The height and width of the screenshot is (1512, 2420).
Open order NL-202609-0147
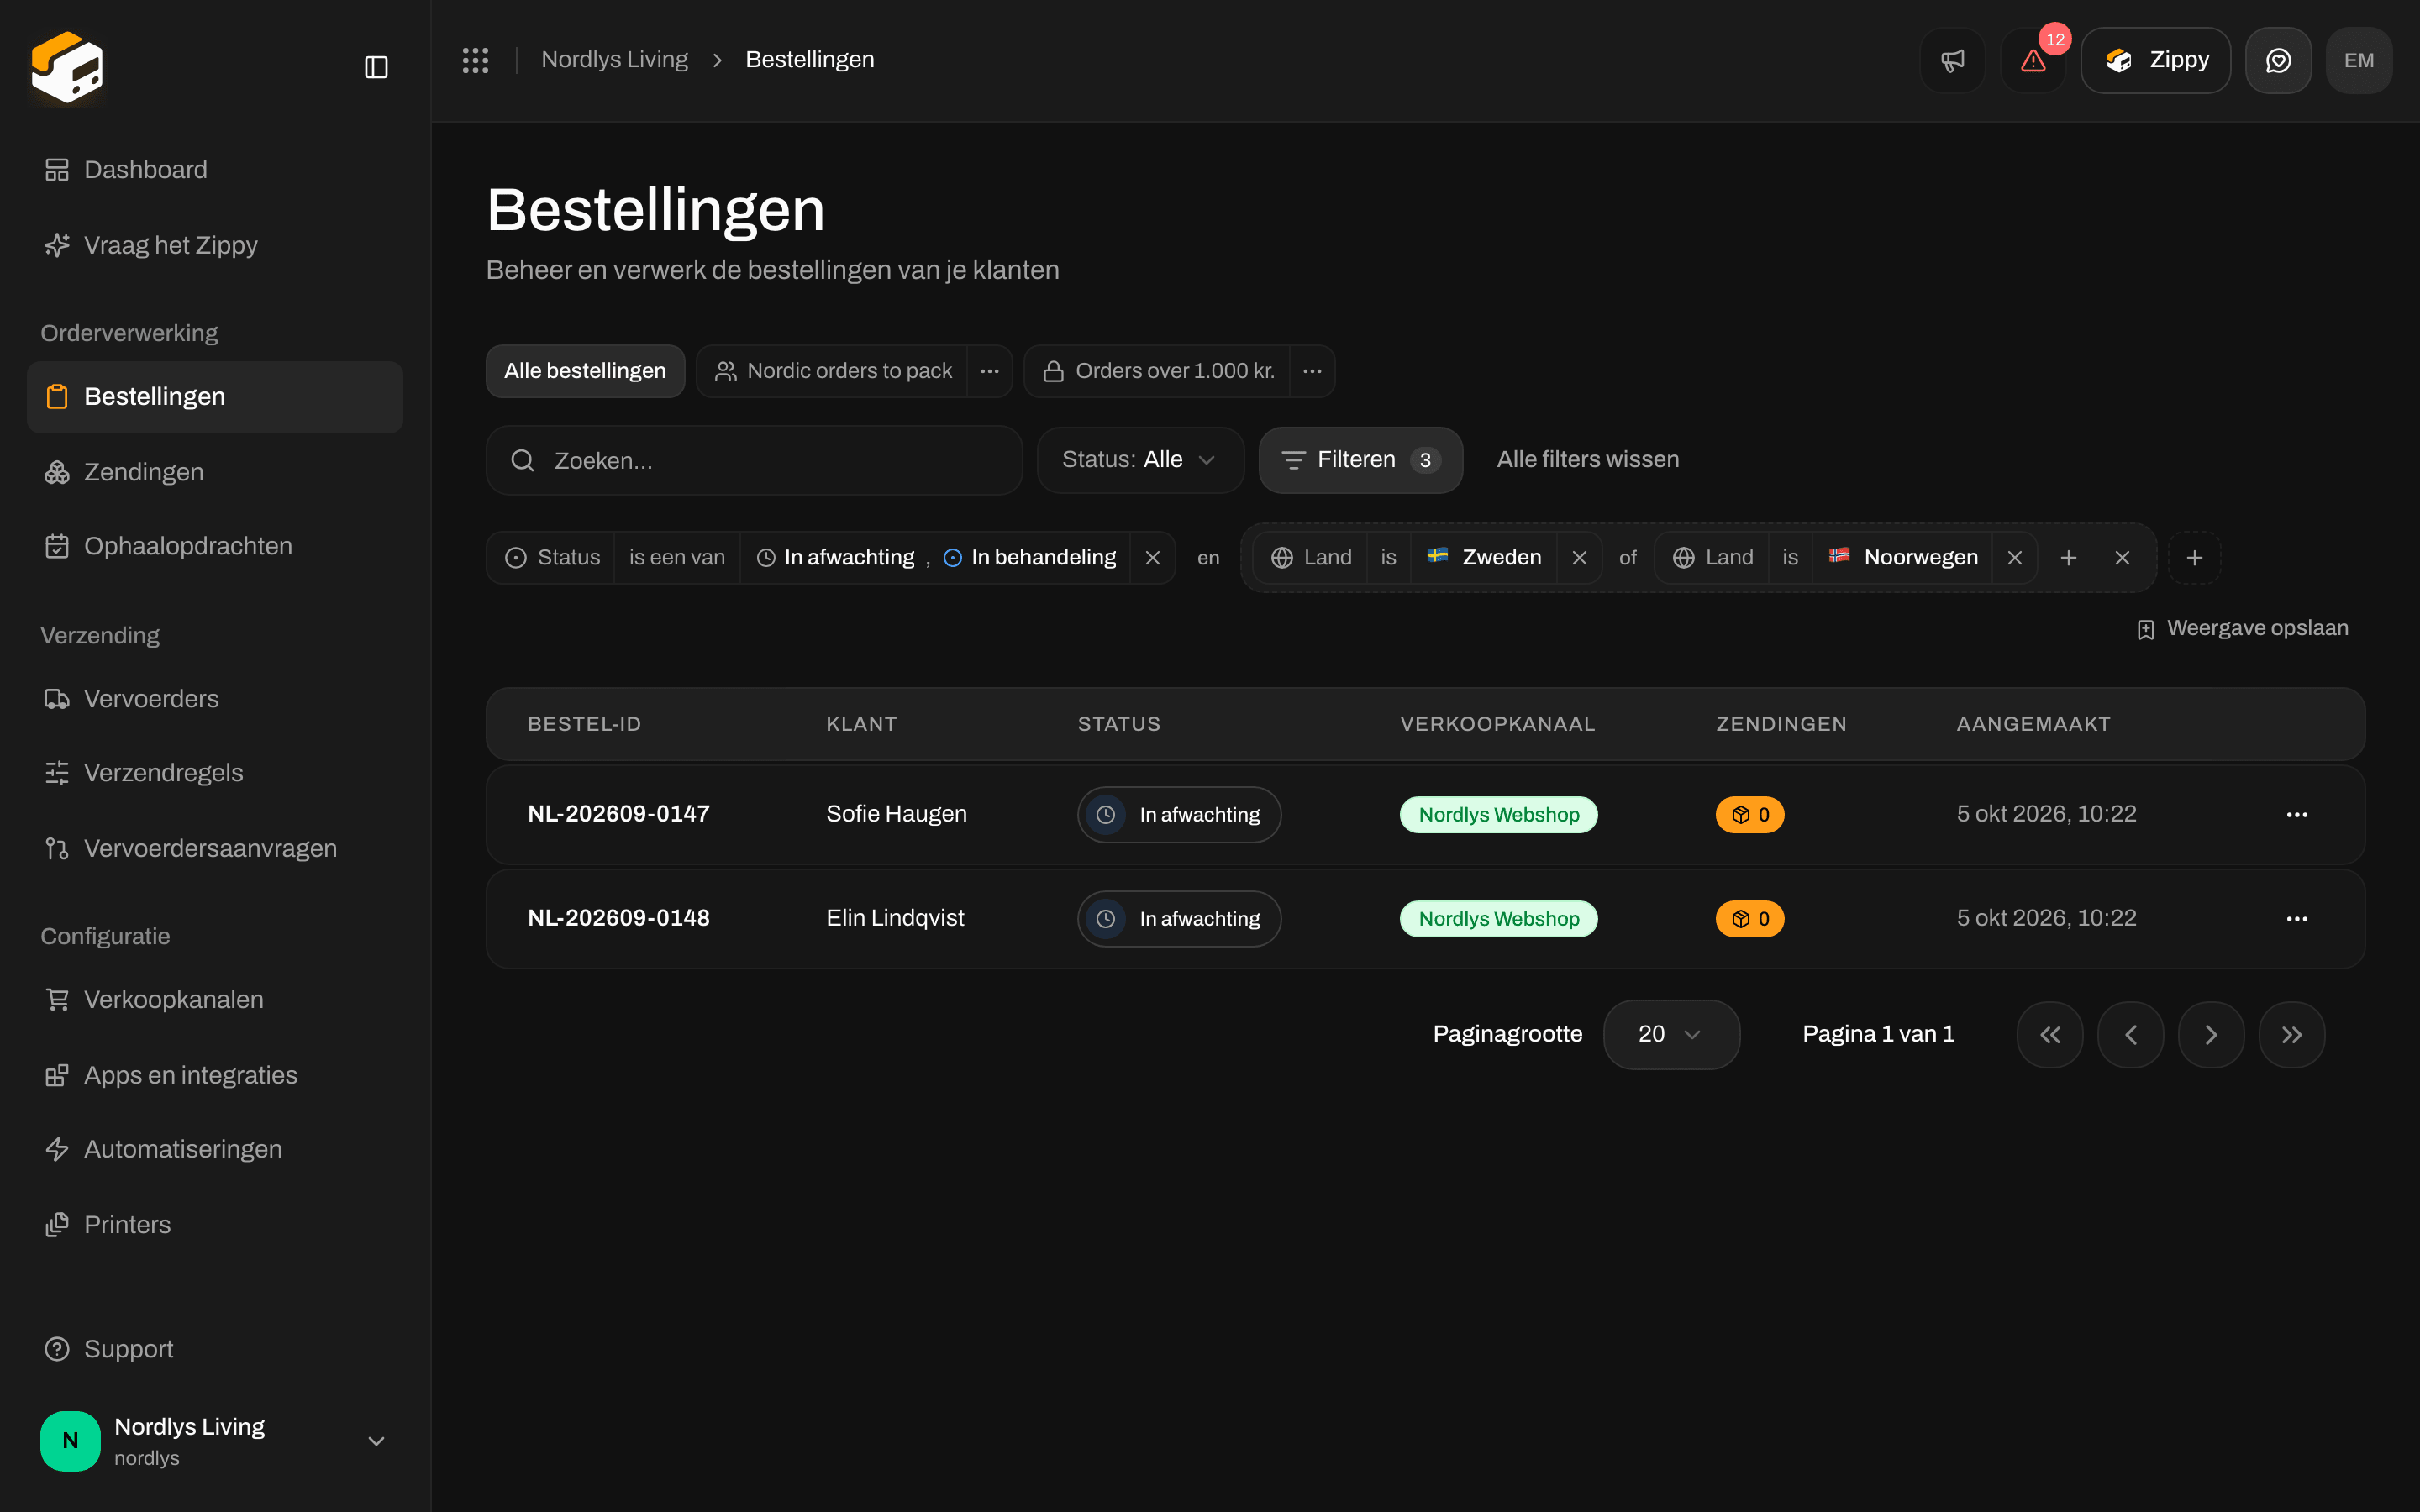[x=618, y=814]
